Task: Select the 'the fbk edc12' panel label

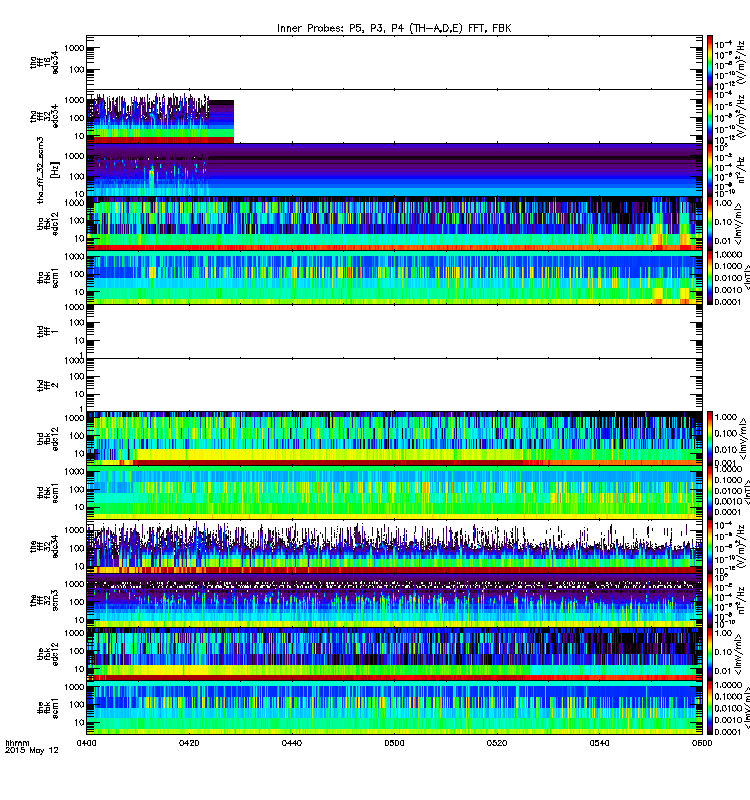Action: coord(48,654)
